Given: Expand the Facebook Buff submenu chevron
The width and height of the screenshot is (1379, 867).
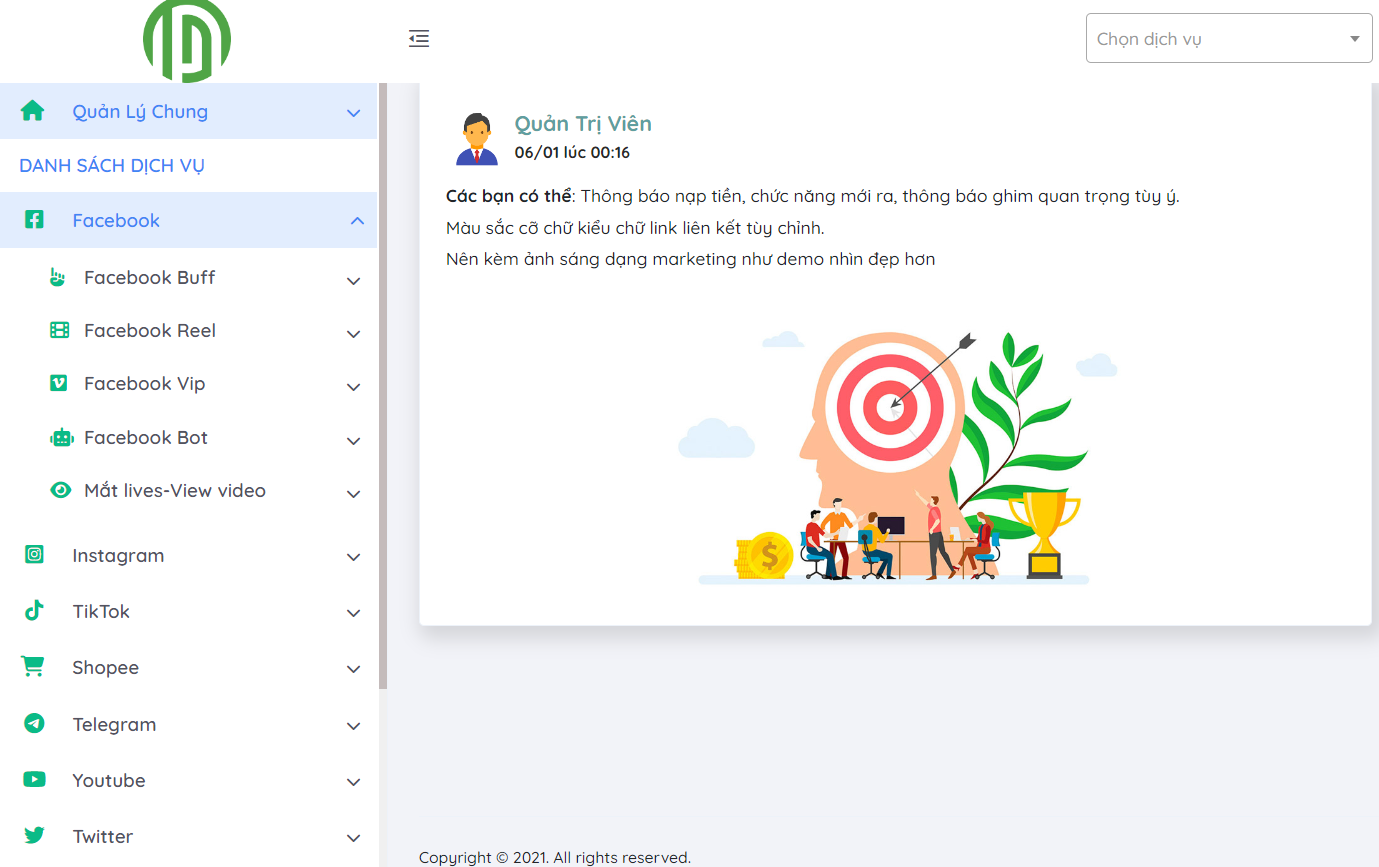Looking at the screenshot, I should 353,281.
